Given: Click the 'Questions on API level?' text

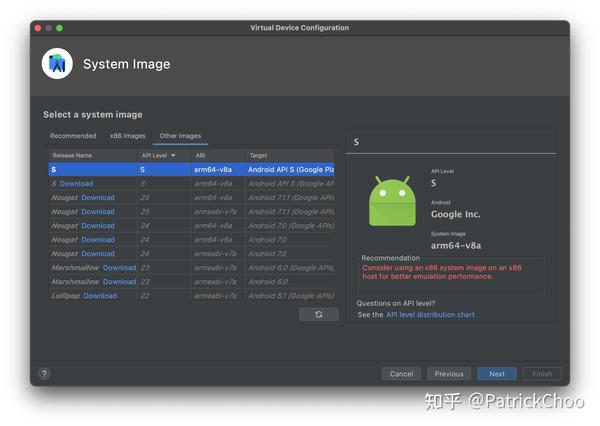Looking at the screenshot, I should tap(396, 303).
